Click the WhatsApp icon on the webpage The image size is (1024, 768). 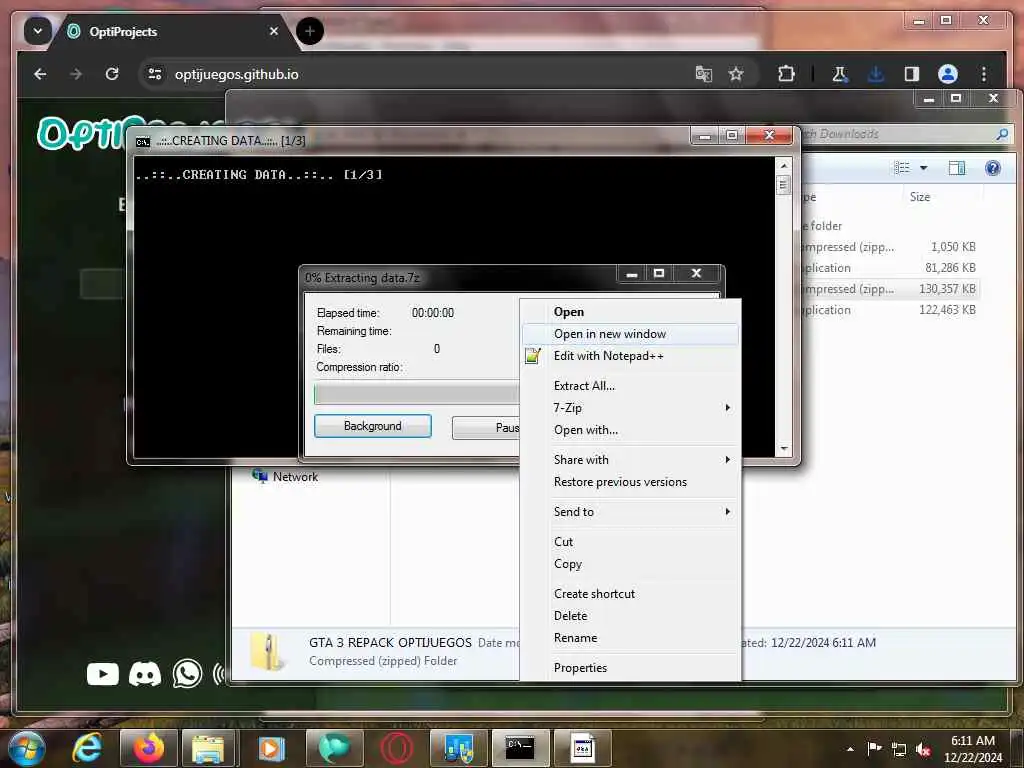point(187,674)
